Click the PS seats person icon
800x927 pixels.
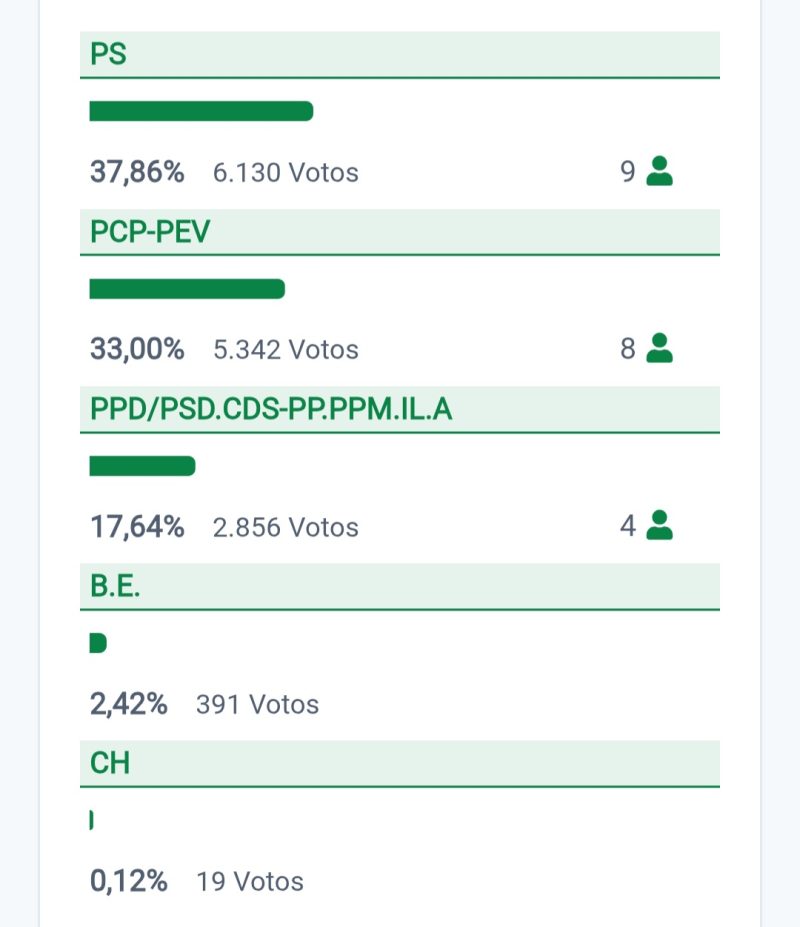[659, 172]
